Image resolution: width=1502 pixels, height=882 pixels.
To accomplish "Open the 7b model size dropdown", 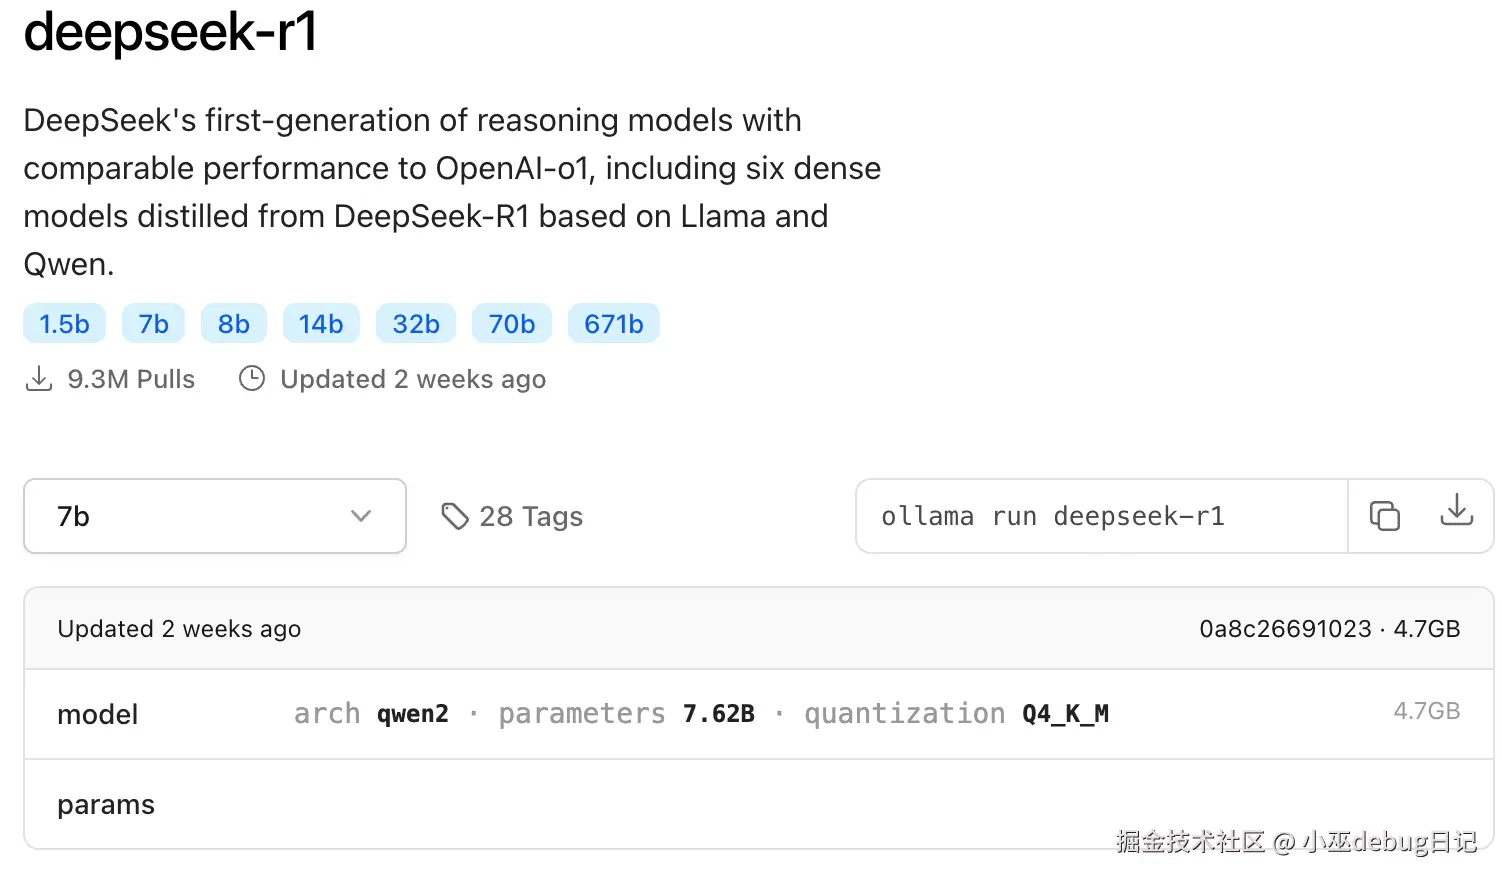I will click(214, 516).
